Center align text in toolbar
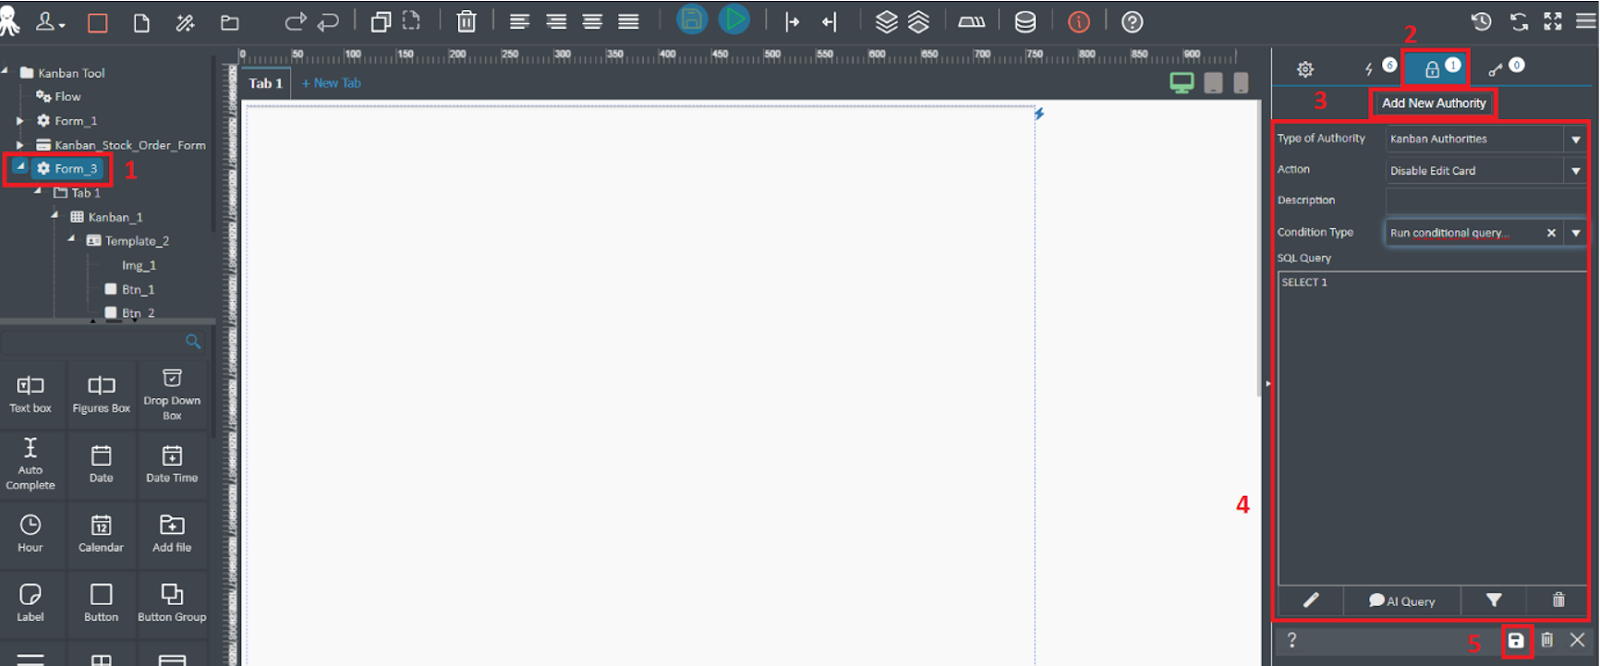The image size is (1600, 666). (592, 22)
